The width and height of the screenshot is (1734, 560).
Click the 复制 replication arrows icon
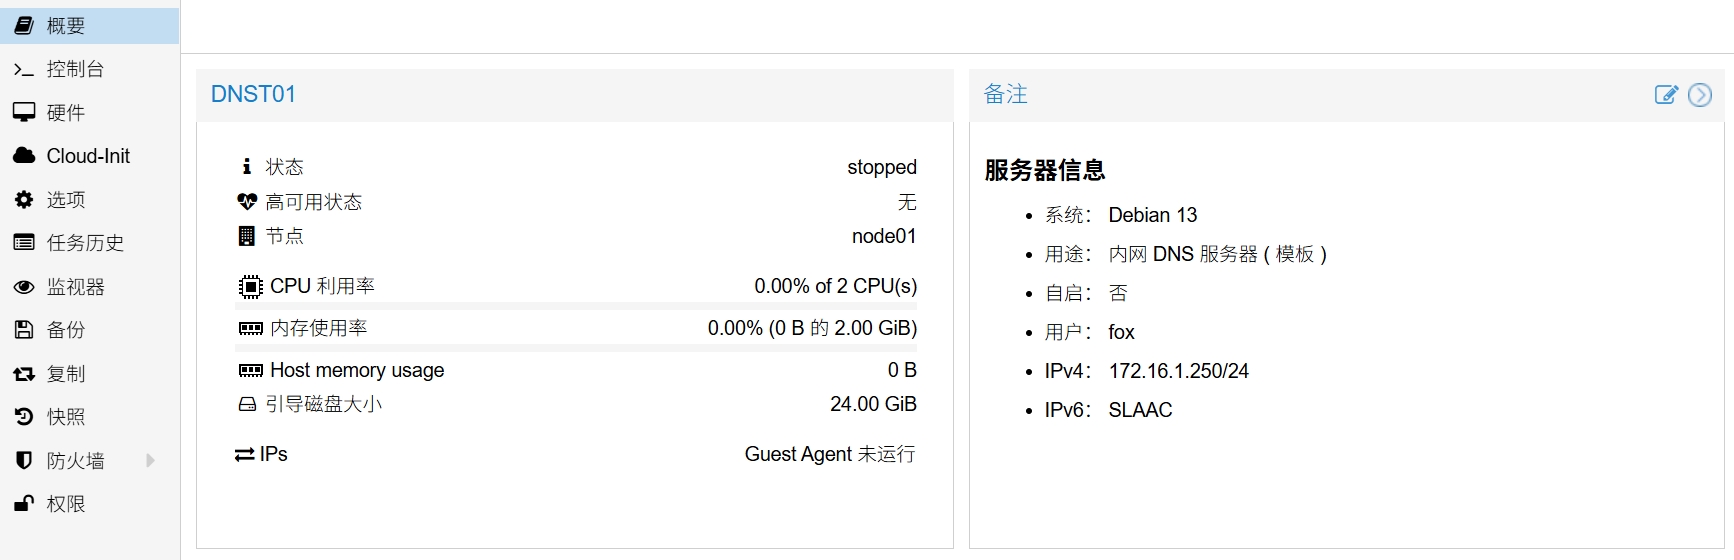coord(24,374)
